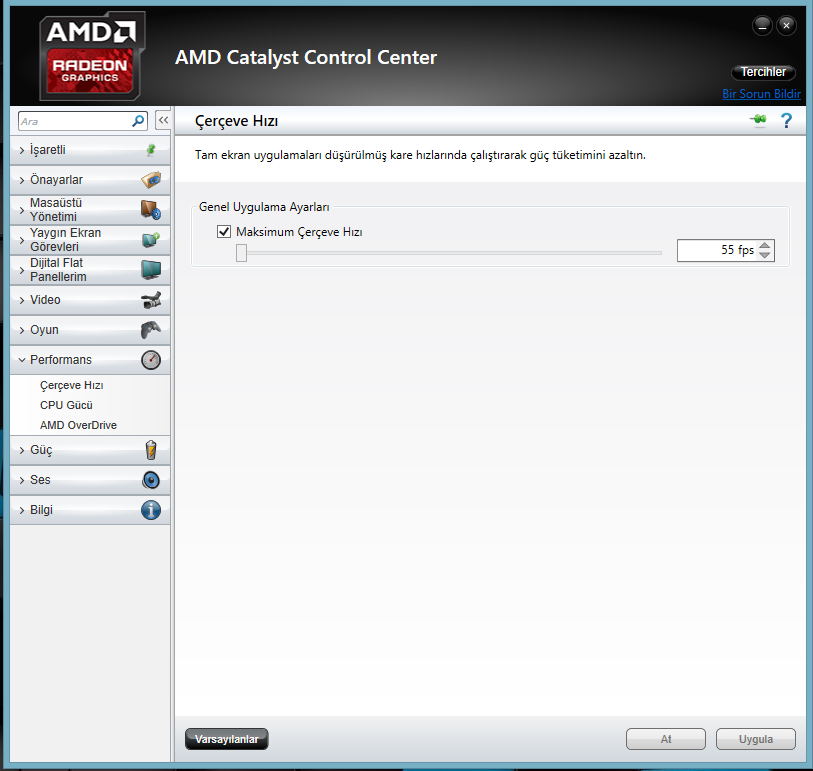The width and height of the screenshot is (813, 771).
Task: Click the Dijital Flat Panellerim monitor icon
Action: tap(151, 270)
